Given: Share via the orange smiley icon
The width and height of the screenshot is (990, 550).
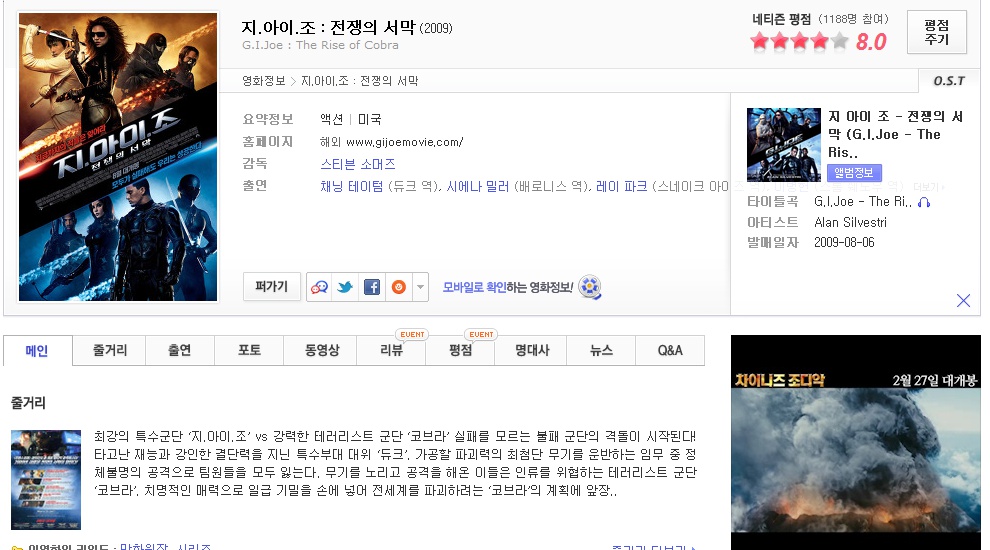Looking at the screenshot, I should click(x=398, y=287).
